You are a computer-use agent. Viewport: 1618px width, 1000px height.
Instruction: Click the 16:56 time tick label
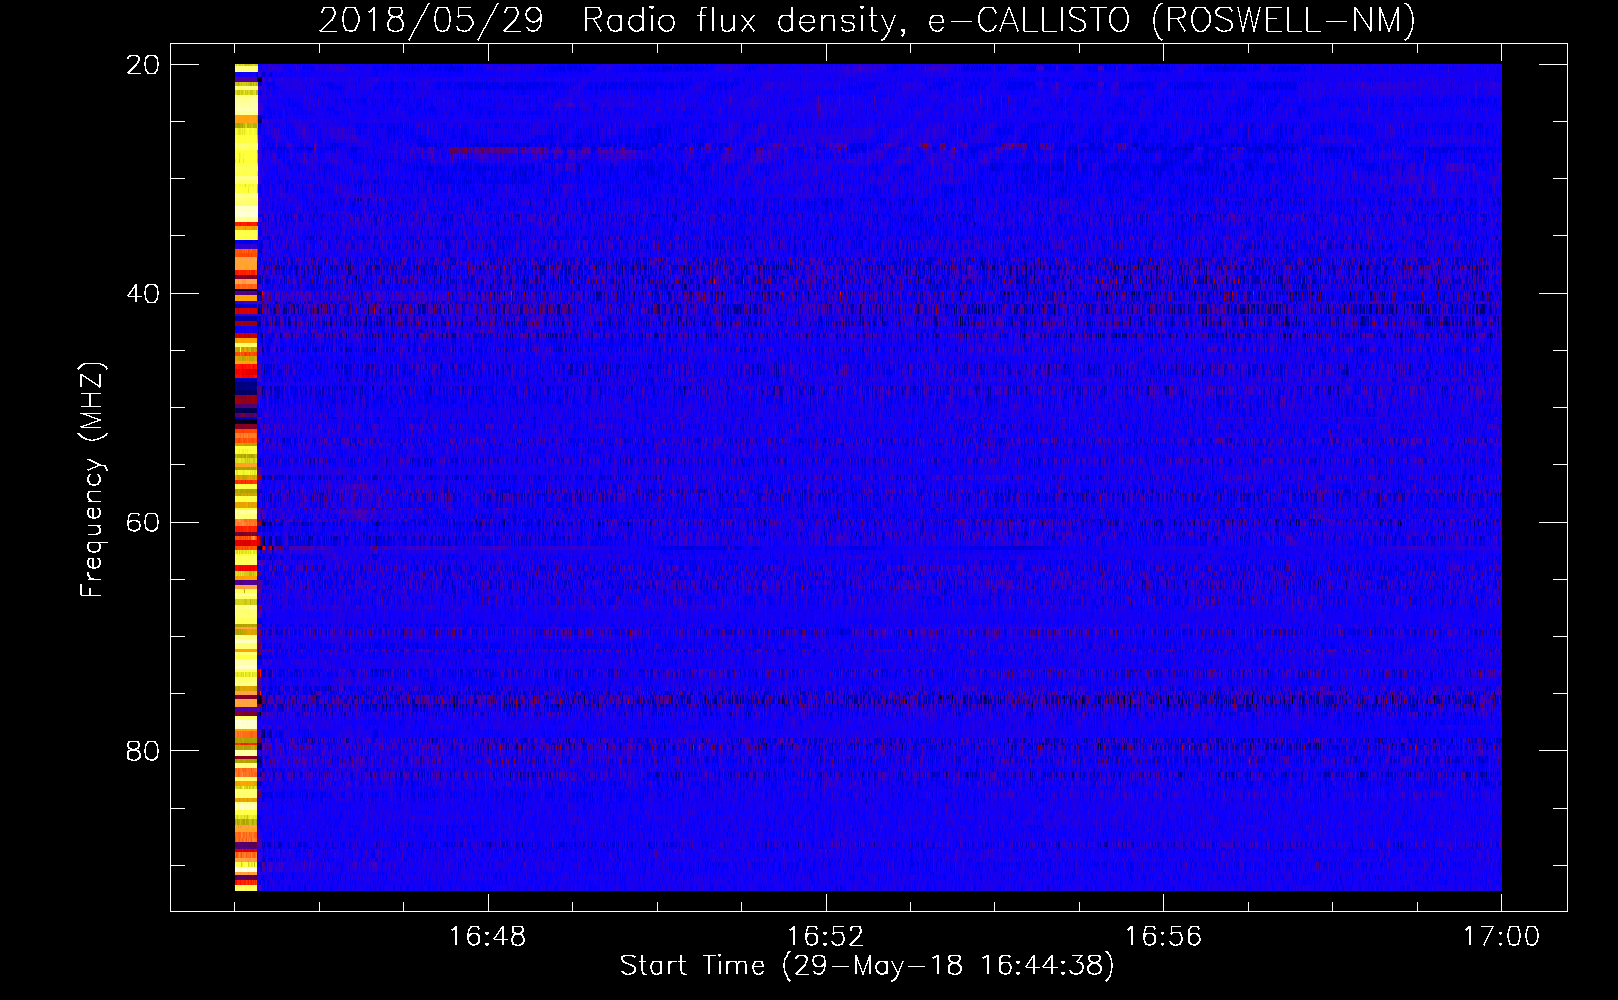click(1163, 937)
